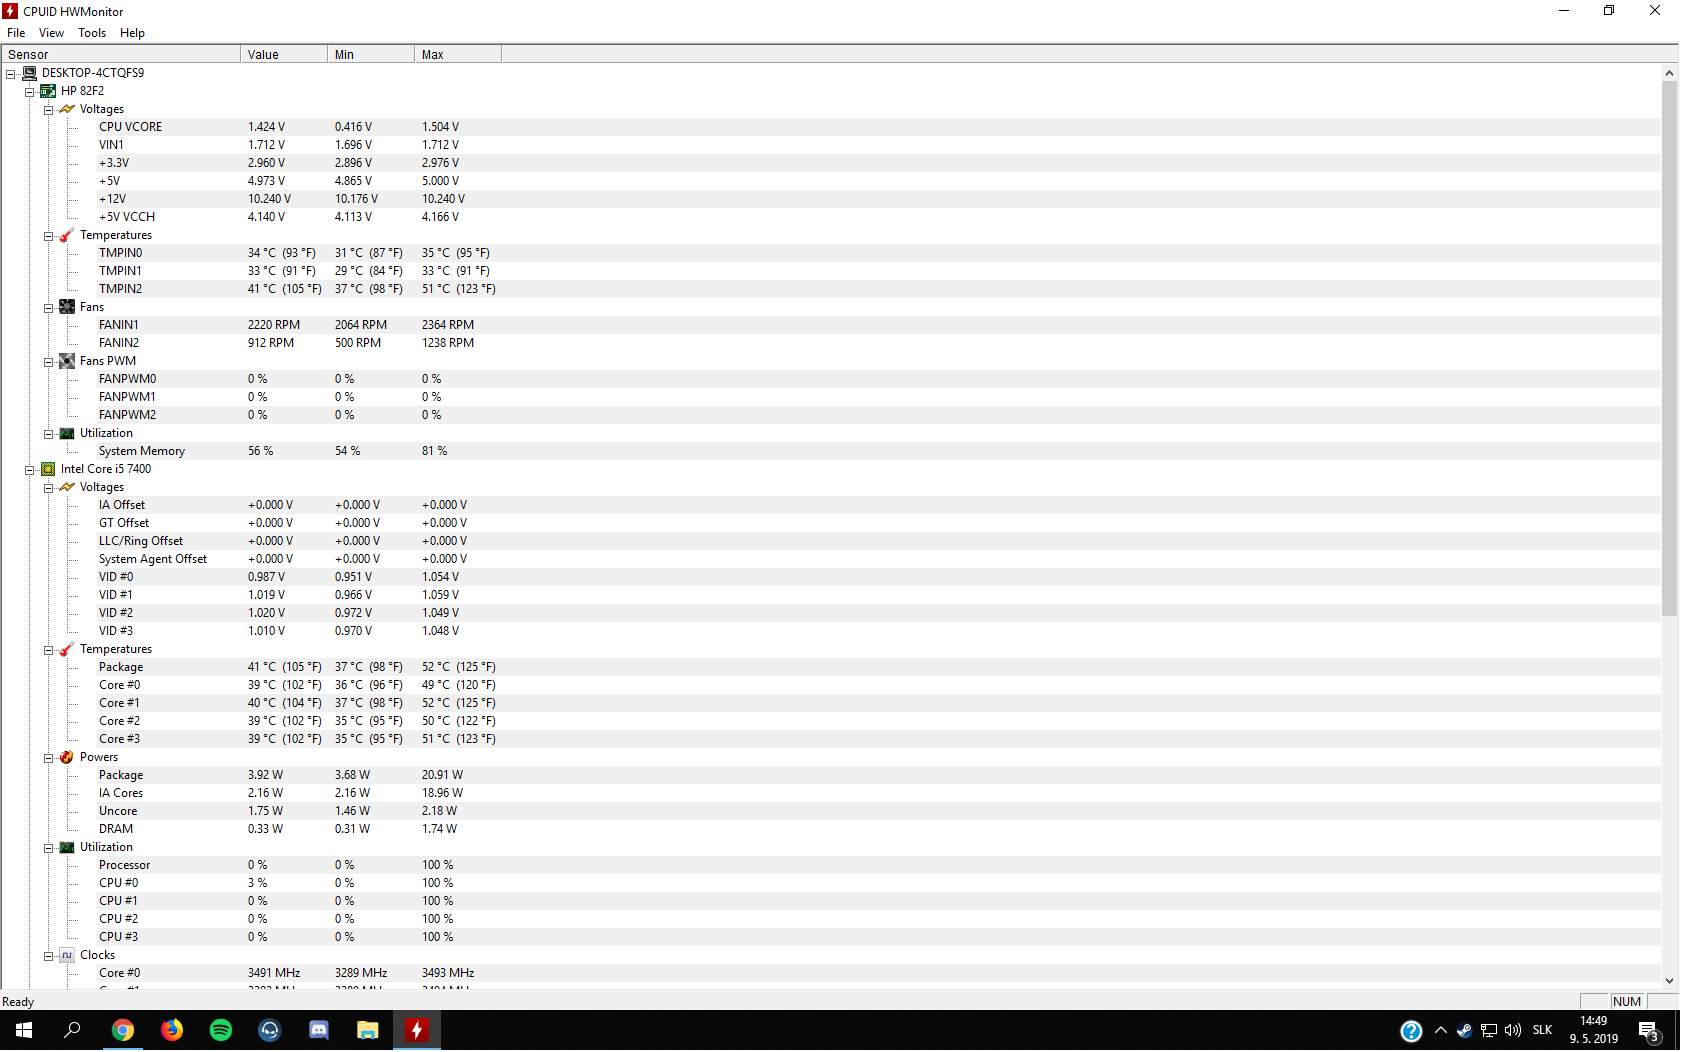Open Discord from the taskbar

319,1030
